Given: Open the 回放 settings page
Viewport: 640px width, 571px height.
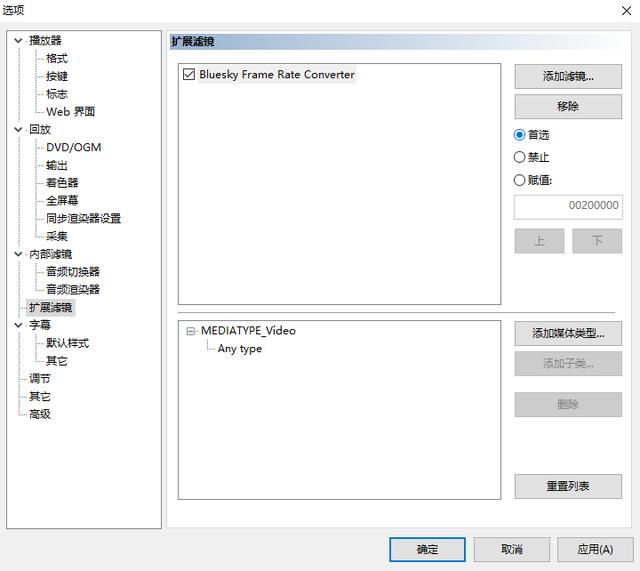Looking at the screenshot, I should click(40, 129).
